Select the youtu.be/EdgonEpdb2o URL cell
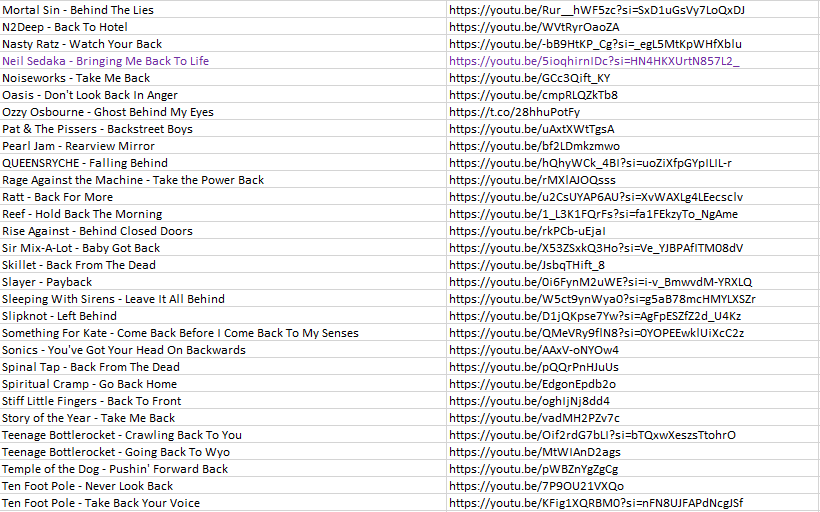 coord(633,383)
